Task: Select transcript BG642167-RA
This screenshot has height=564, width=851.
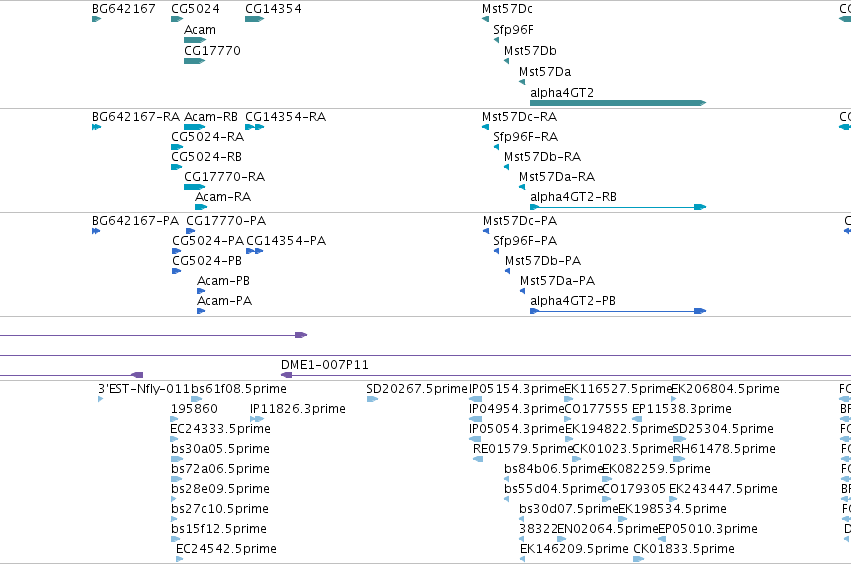Action: (136, 117)
